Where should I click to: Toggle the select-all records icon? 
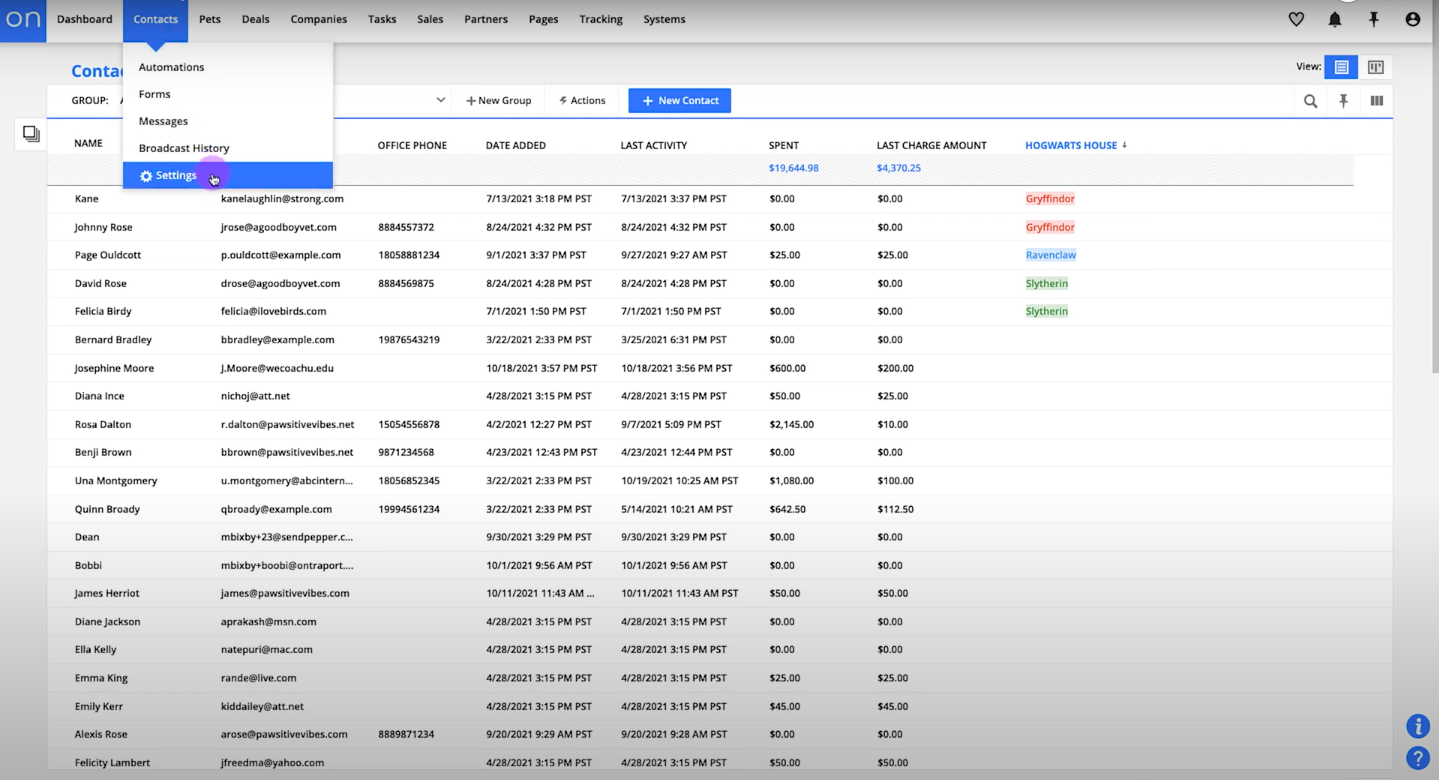[x=31, y=134]
